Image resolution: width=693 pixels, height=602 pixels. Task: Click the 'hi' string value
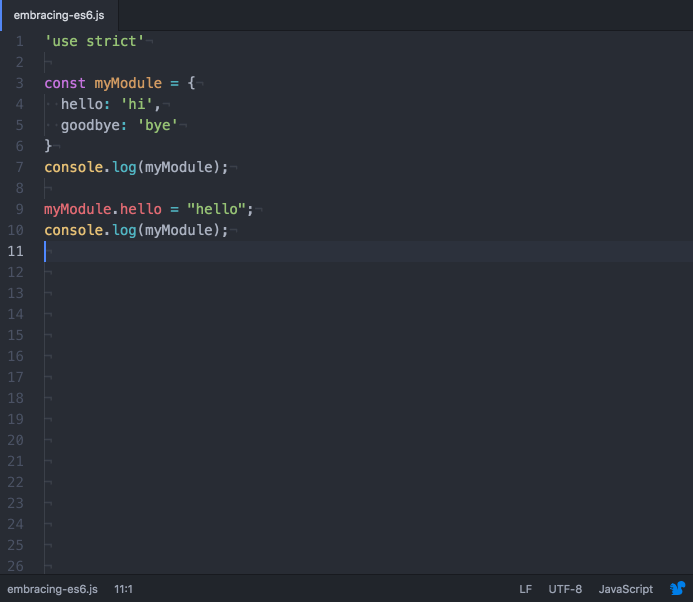tap(137, 104)
